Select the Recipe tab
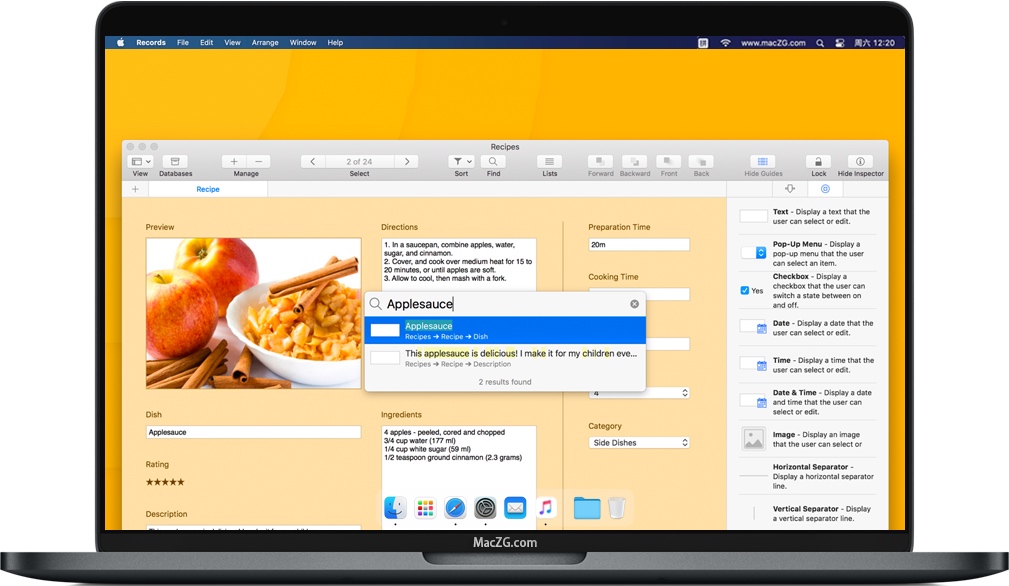1009x586 pixels. click(208, 189)
